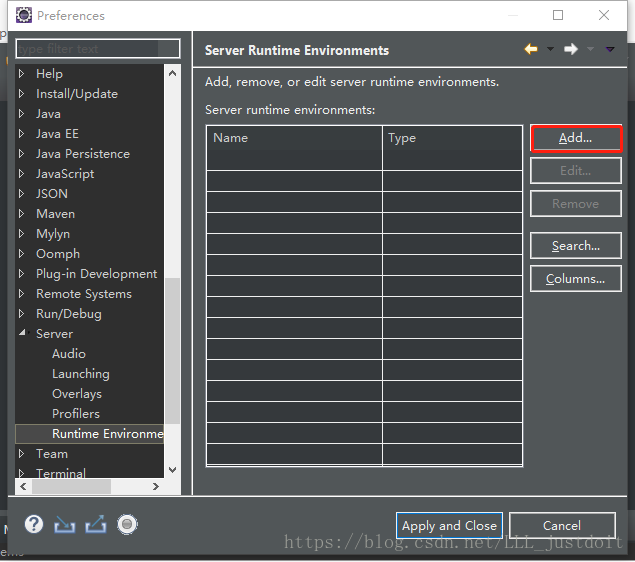This screenshot has width=635, height=562.
Task: Select the Mylyn preference category
Action: 53,234
